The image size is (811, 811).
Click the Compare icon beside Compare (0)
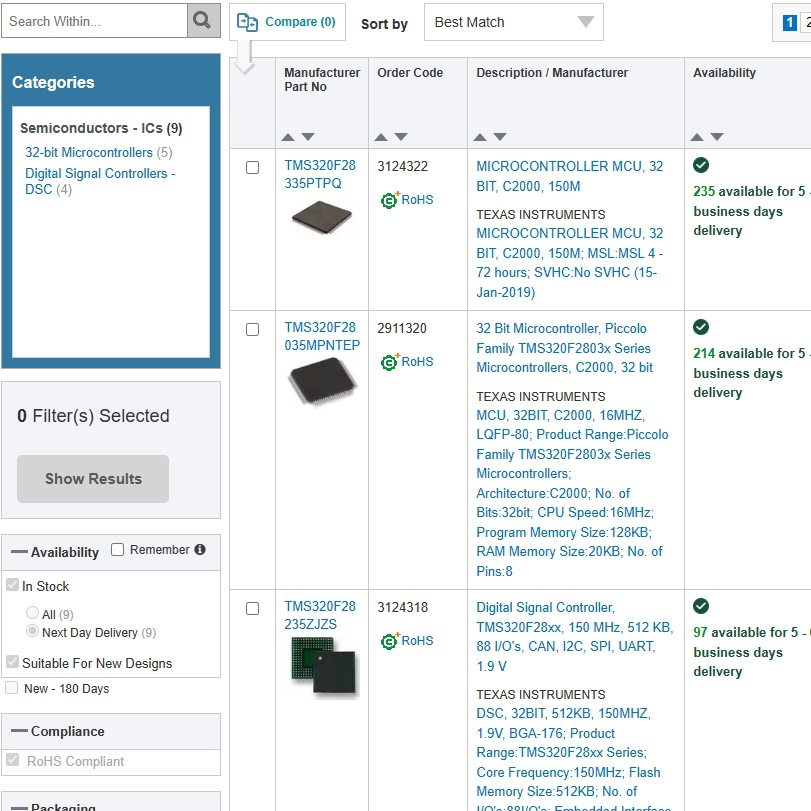(x=247, y=22)
